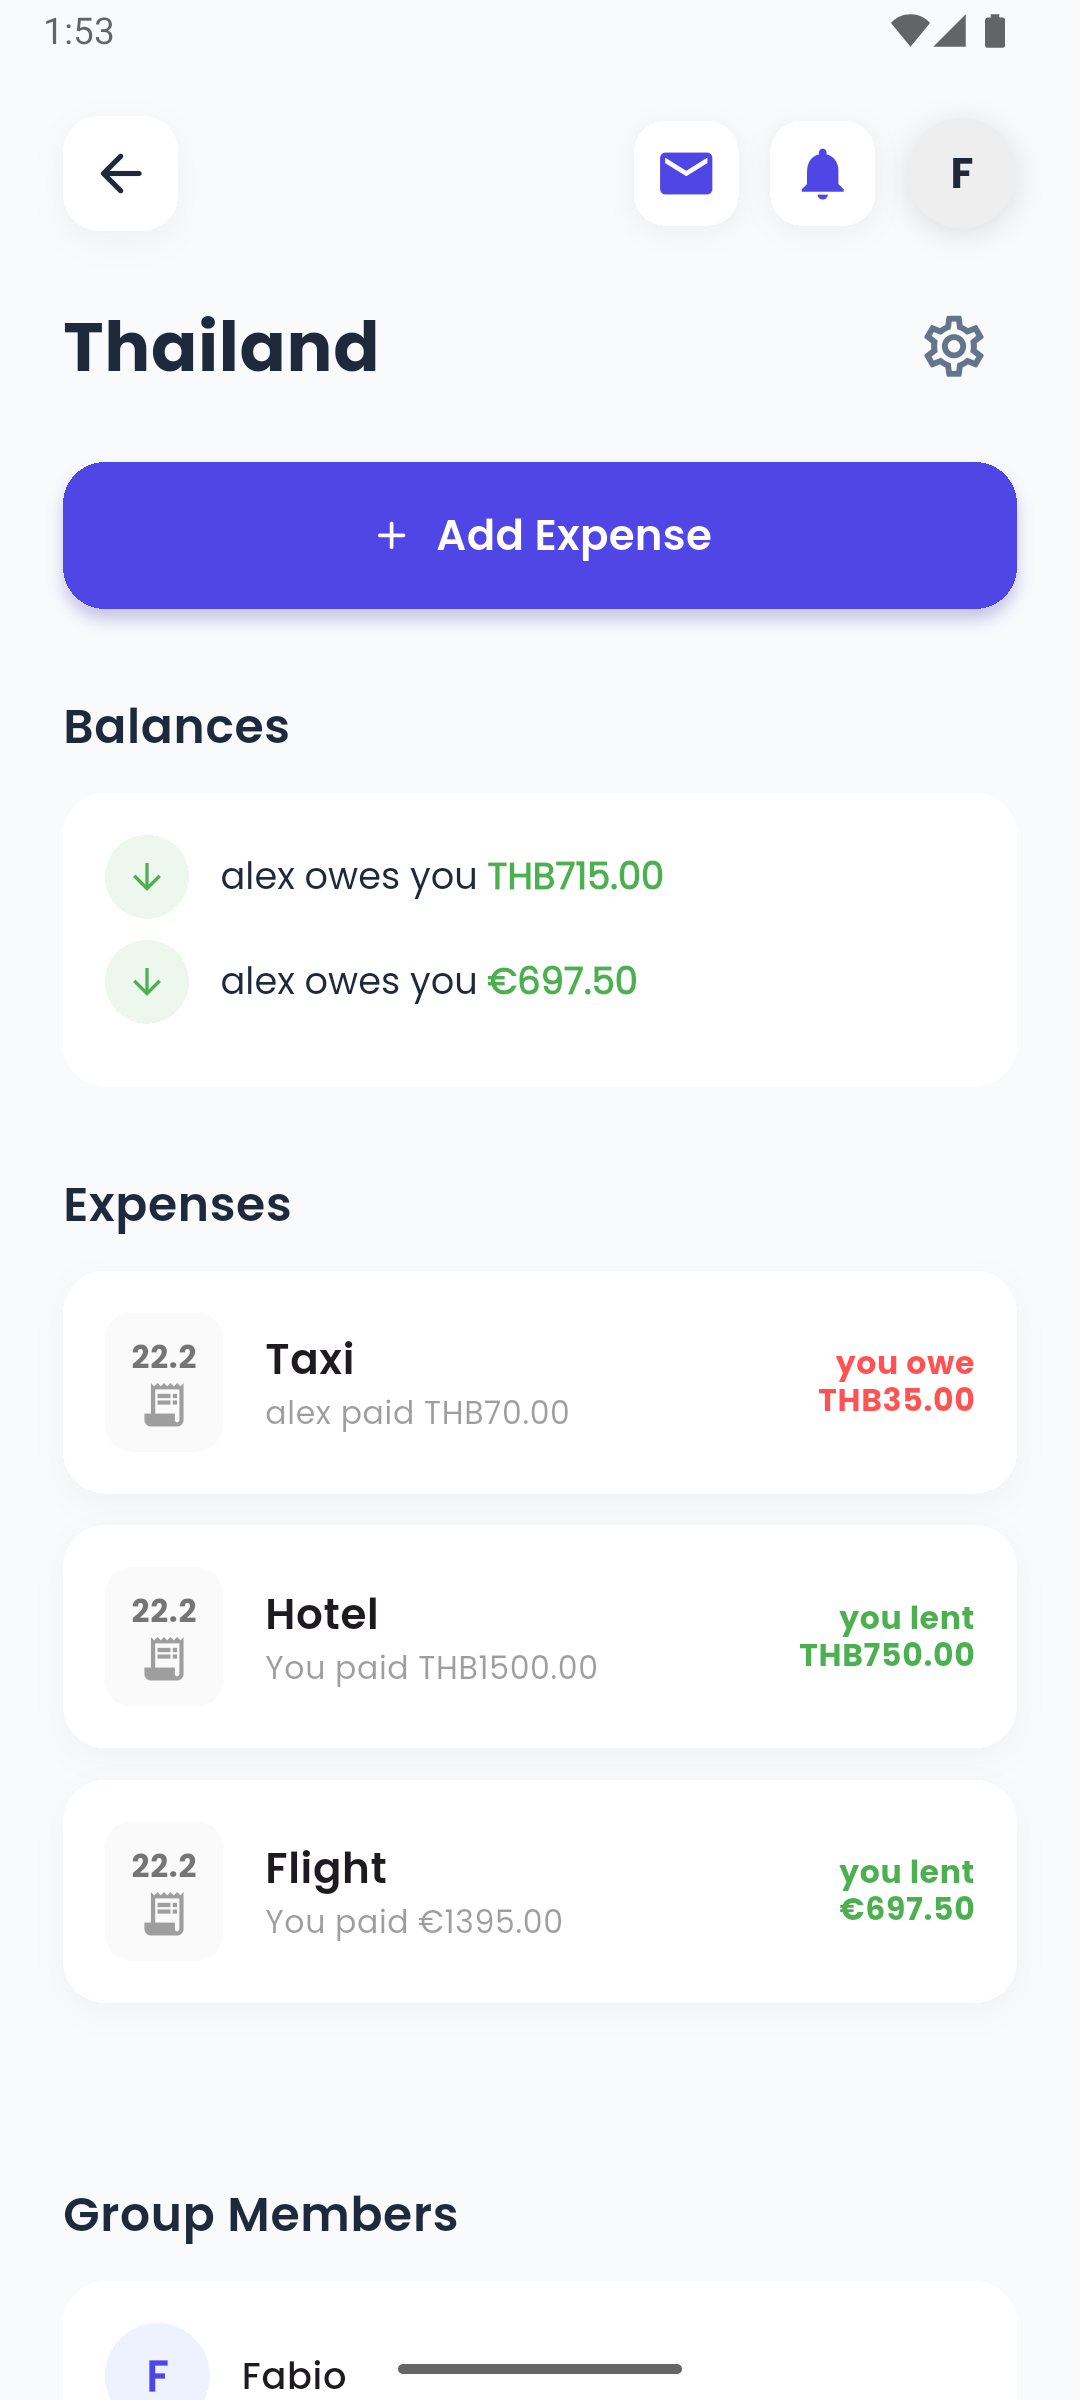Tap green arrow beside THB715.00 balance
1080x2400 pixels.
147,877
